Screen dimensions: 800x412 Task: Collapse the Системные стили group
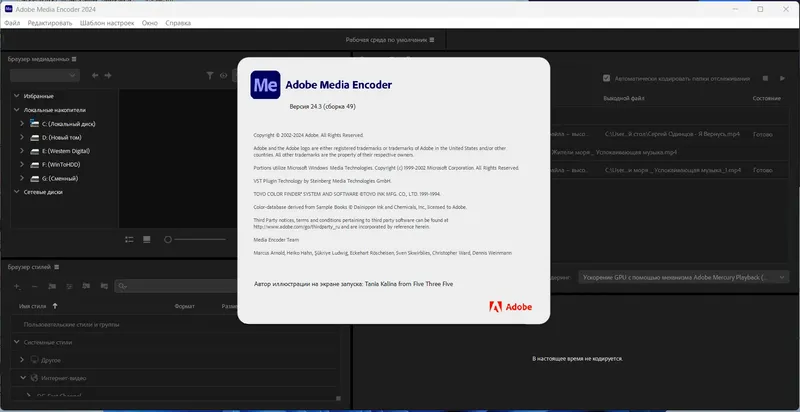17,342
